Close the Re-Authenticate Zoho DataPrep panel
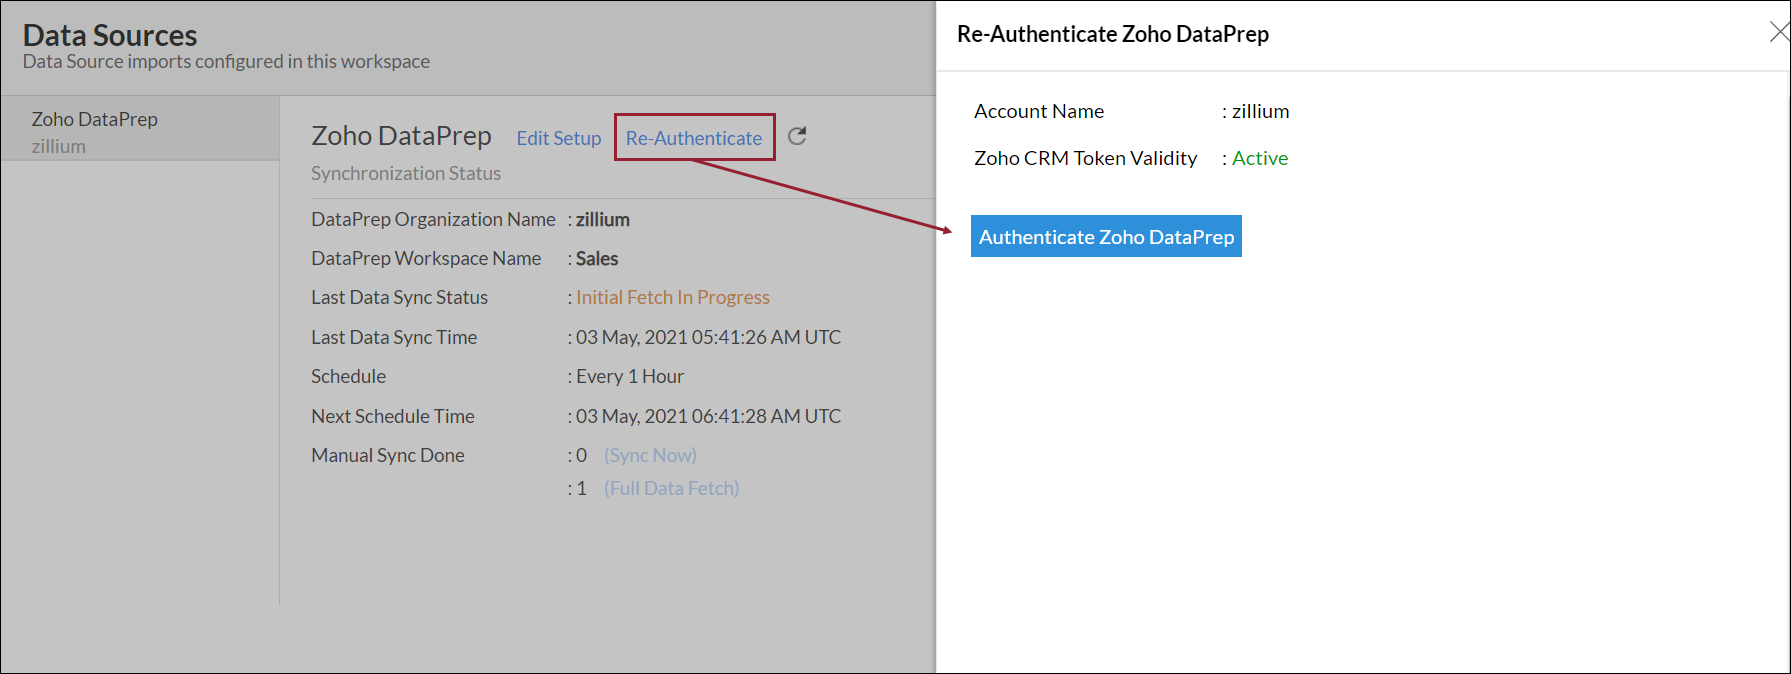Screen dimensions: 1791x674 point(1778,32)
